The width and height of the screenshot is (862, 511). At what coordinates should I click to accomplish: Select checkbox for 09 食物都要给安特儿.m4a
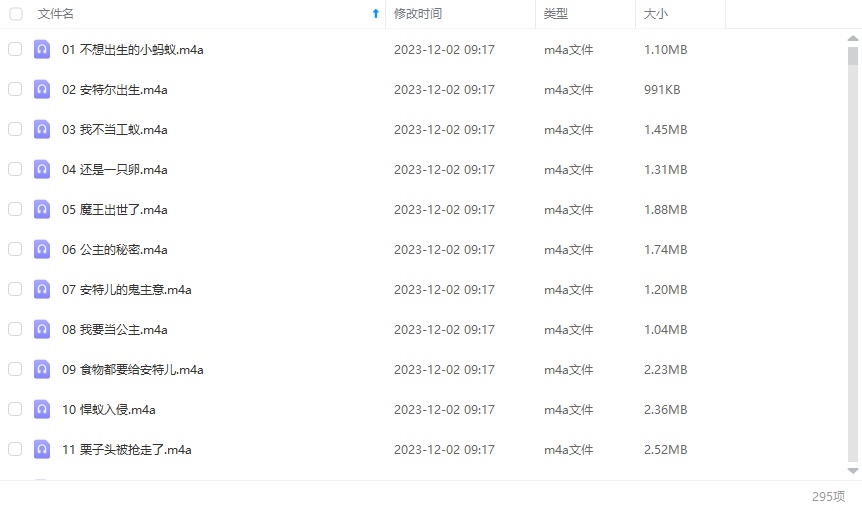[x=15, y=369]
